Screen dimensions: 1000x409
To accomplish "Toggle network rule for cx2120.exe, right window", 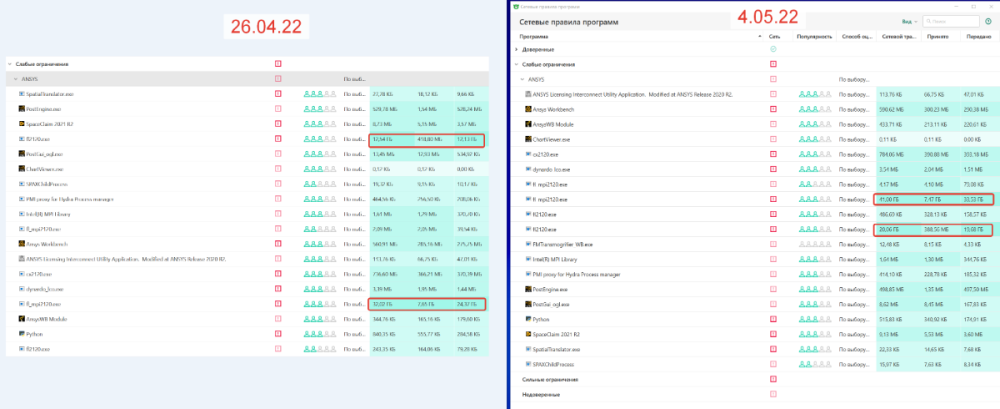I will pos(774,154).
